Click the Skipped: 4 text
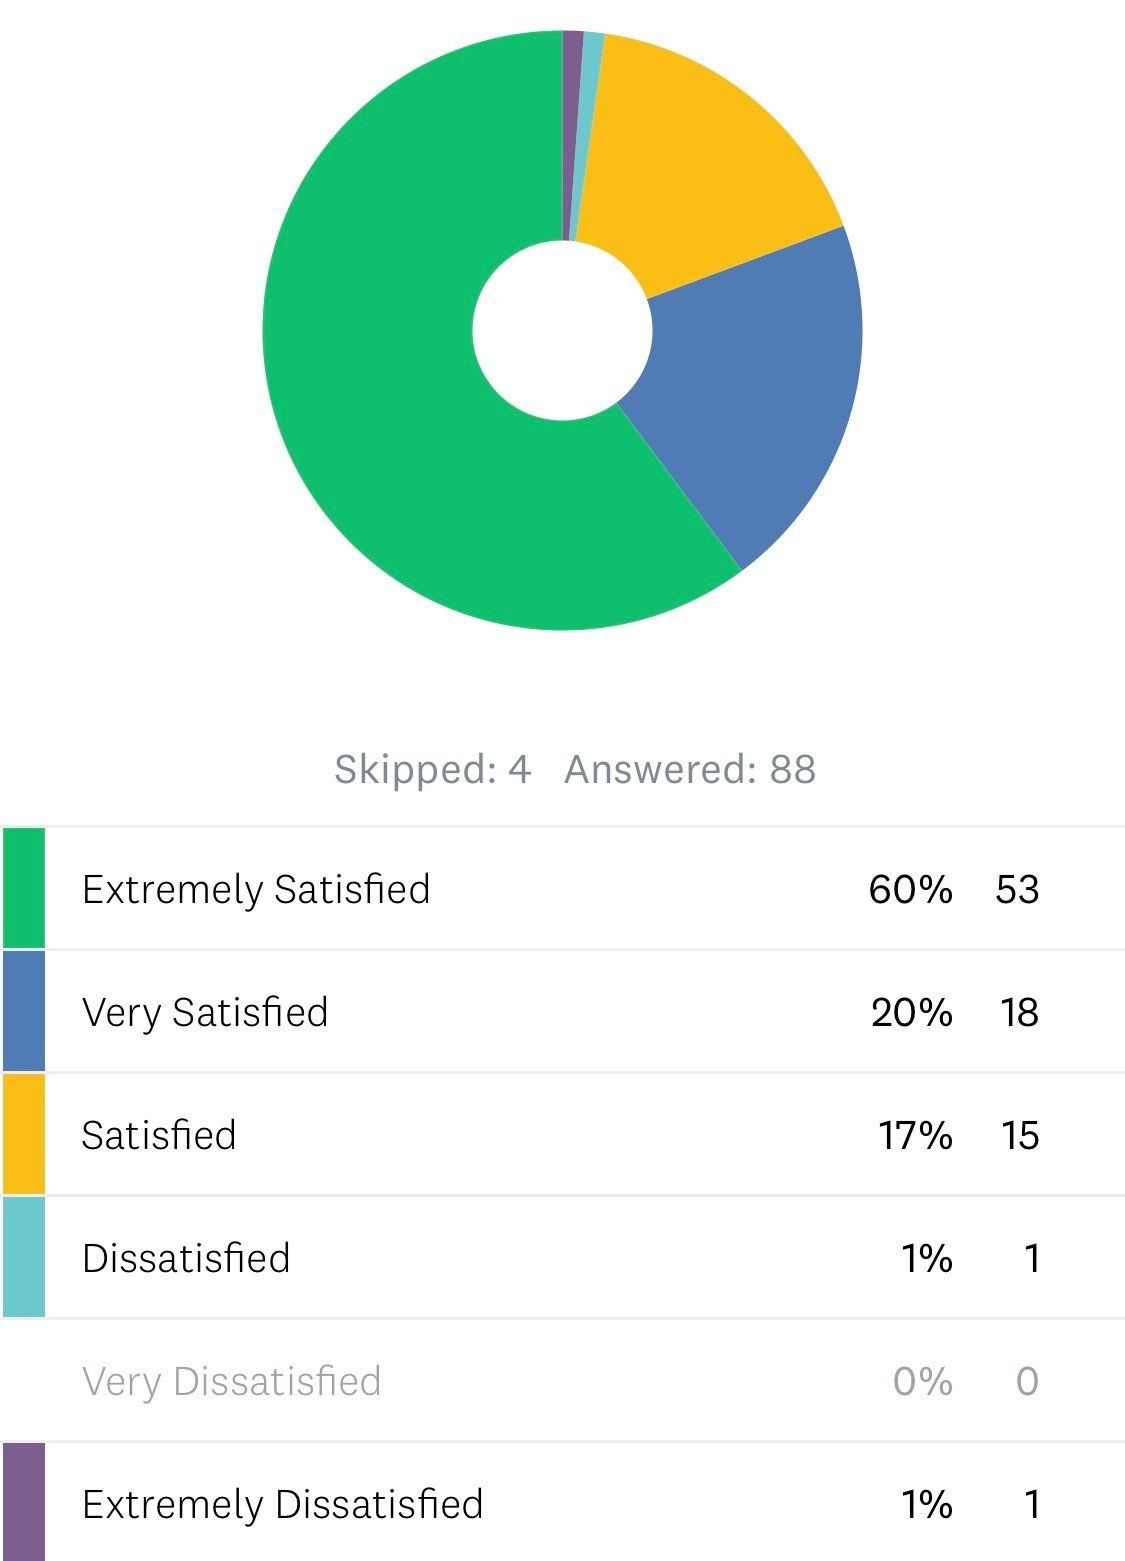 (x=432, y=769)
